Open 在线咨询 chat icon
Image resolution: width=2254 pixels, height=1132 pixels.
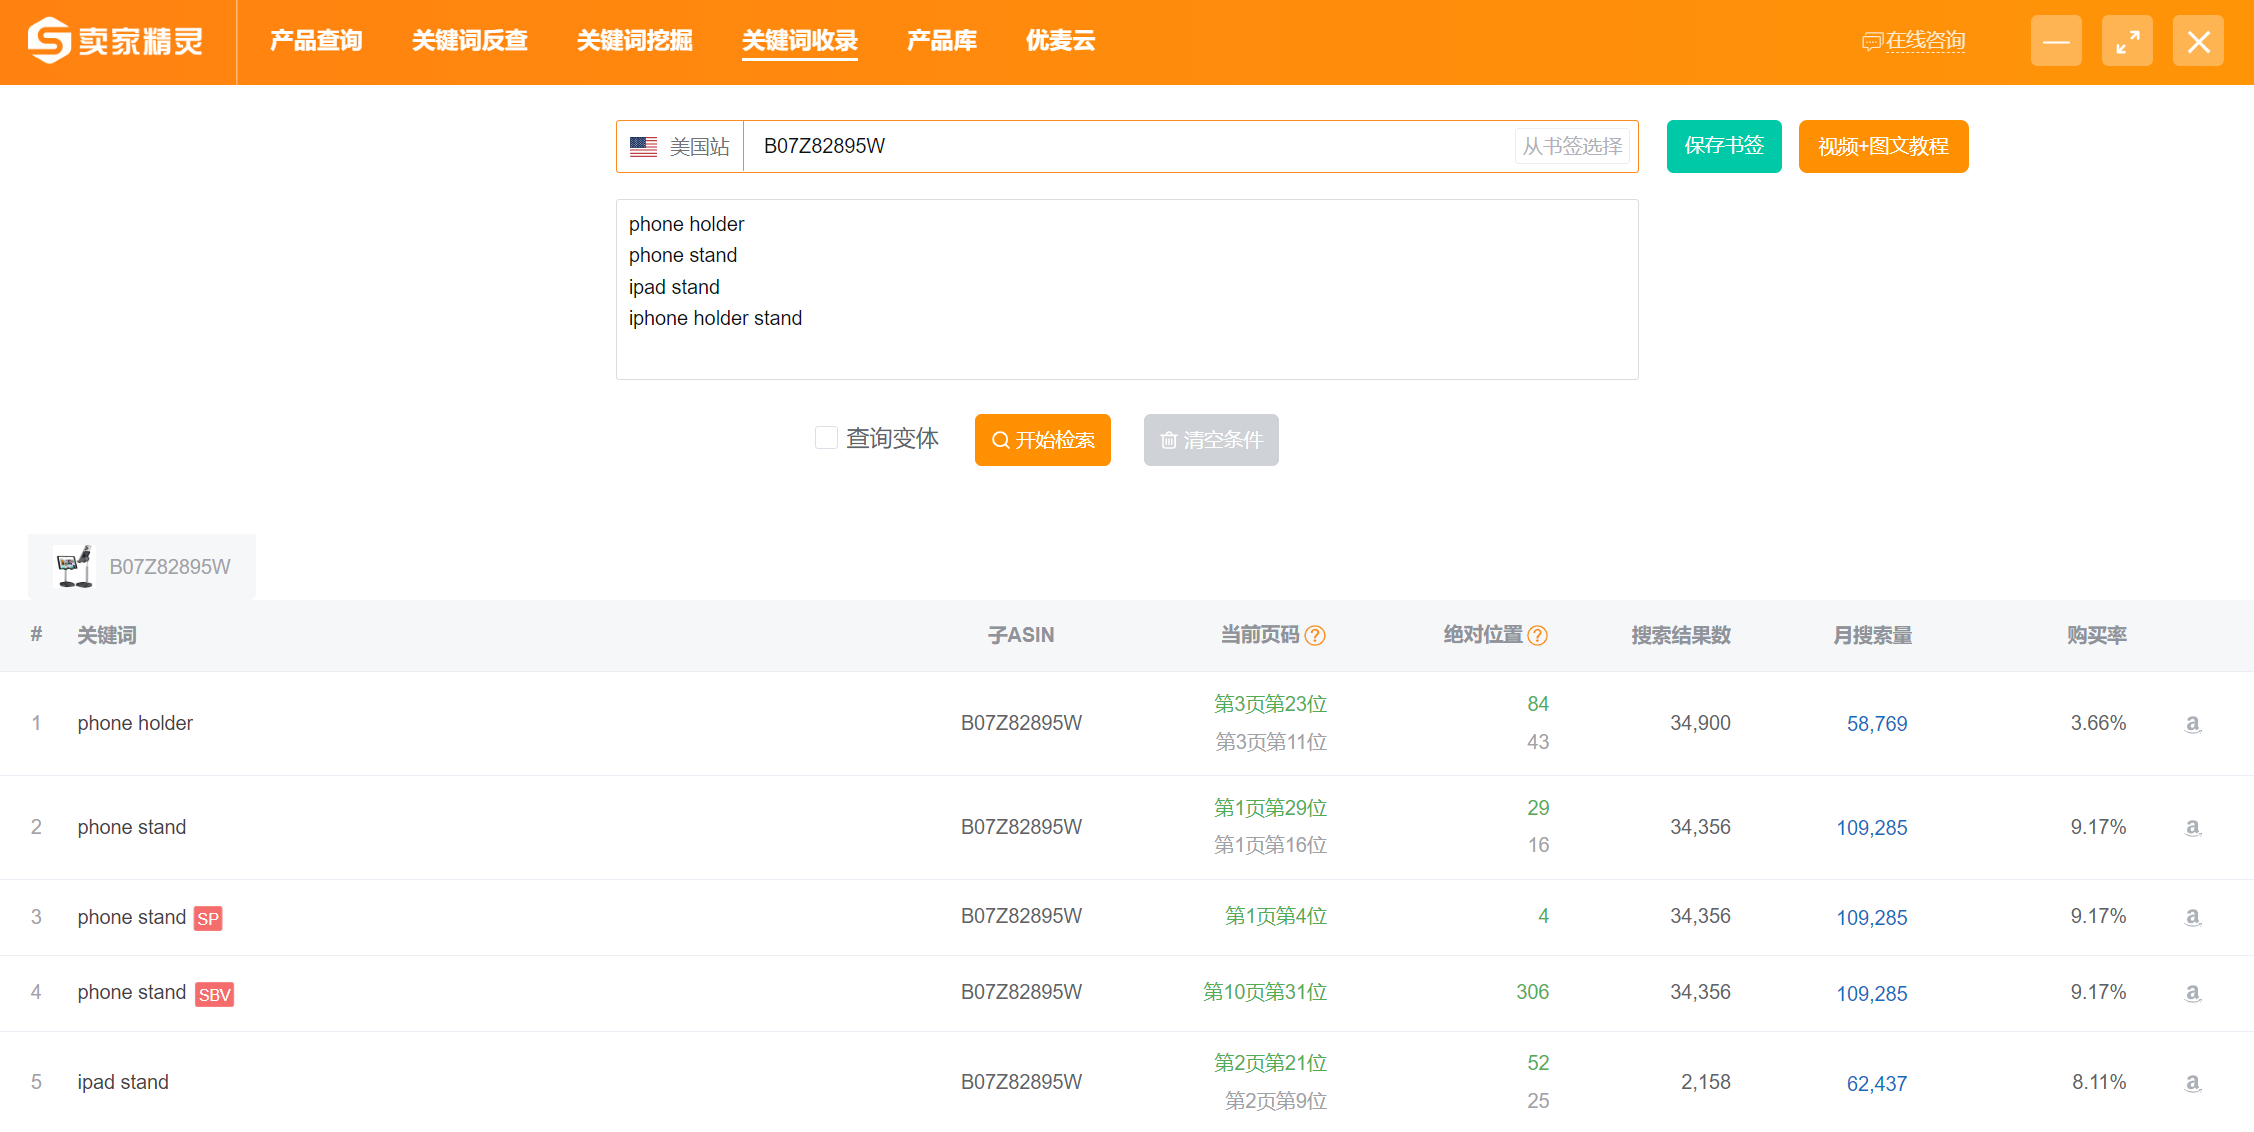coord(1871,42)
